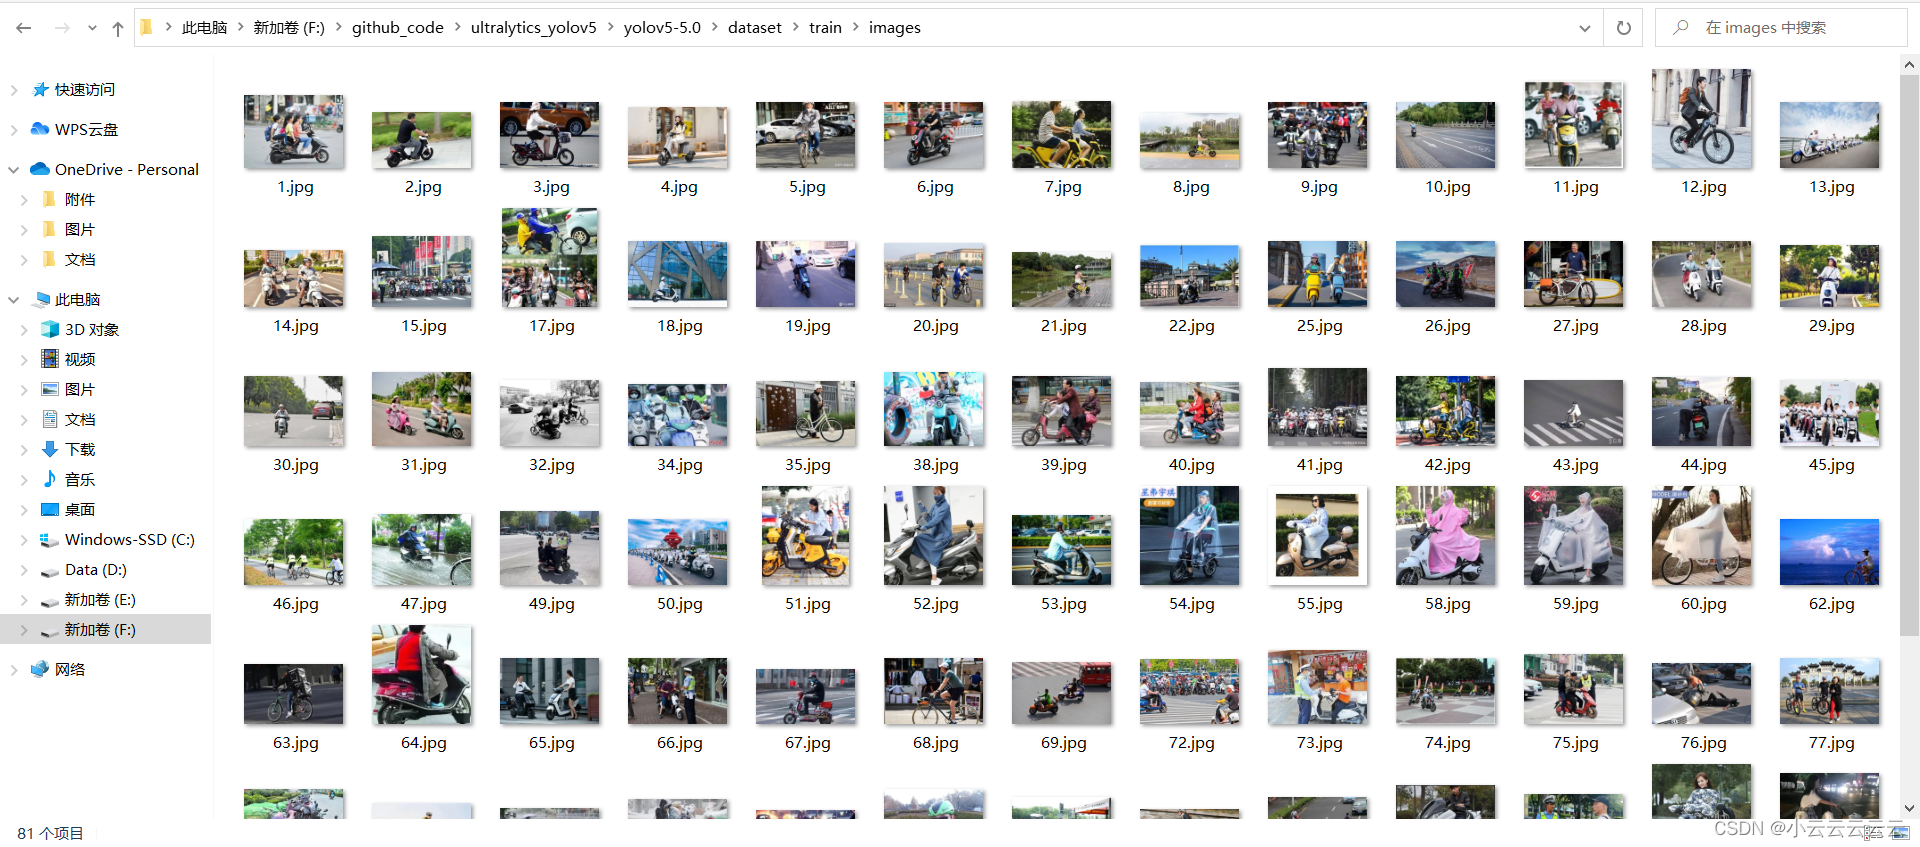Open Data (D:) drive icon

click(x=50, y=571)
